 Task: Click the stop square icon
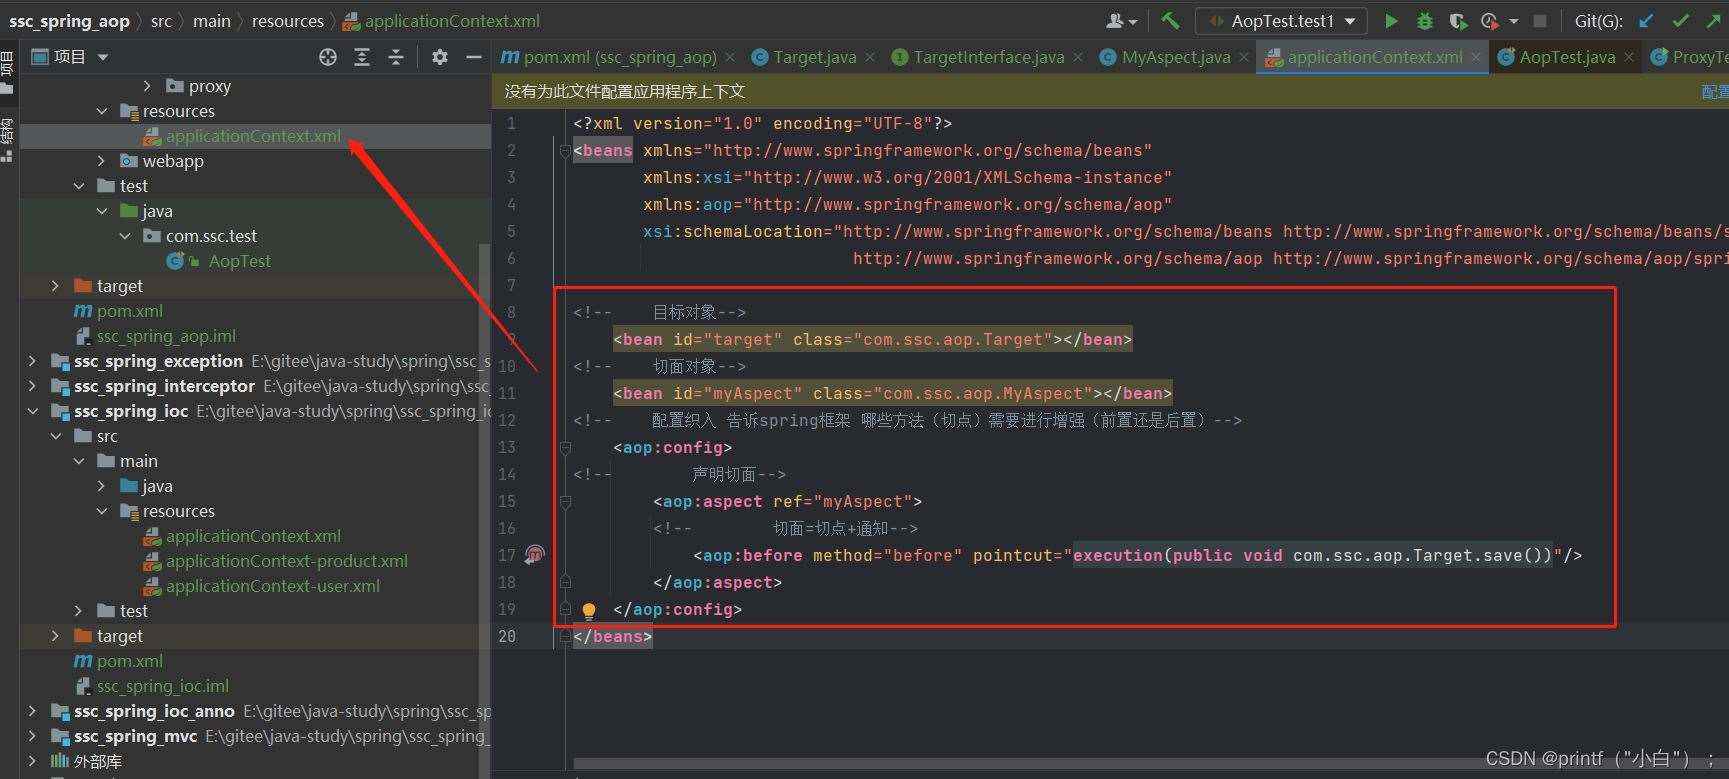click(x=1541, y=20)
